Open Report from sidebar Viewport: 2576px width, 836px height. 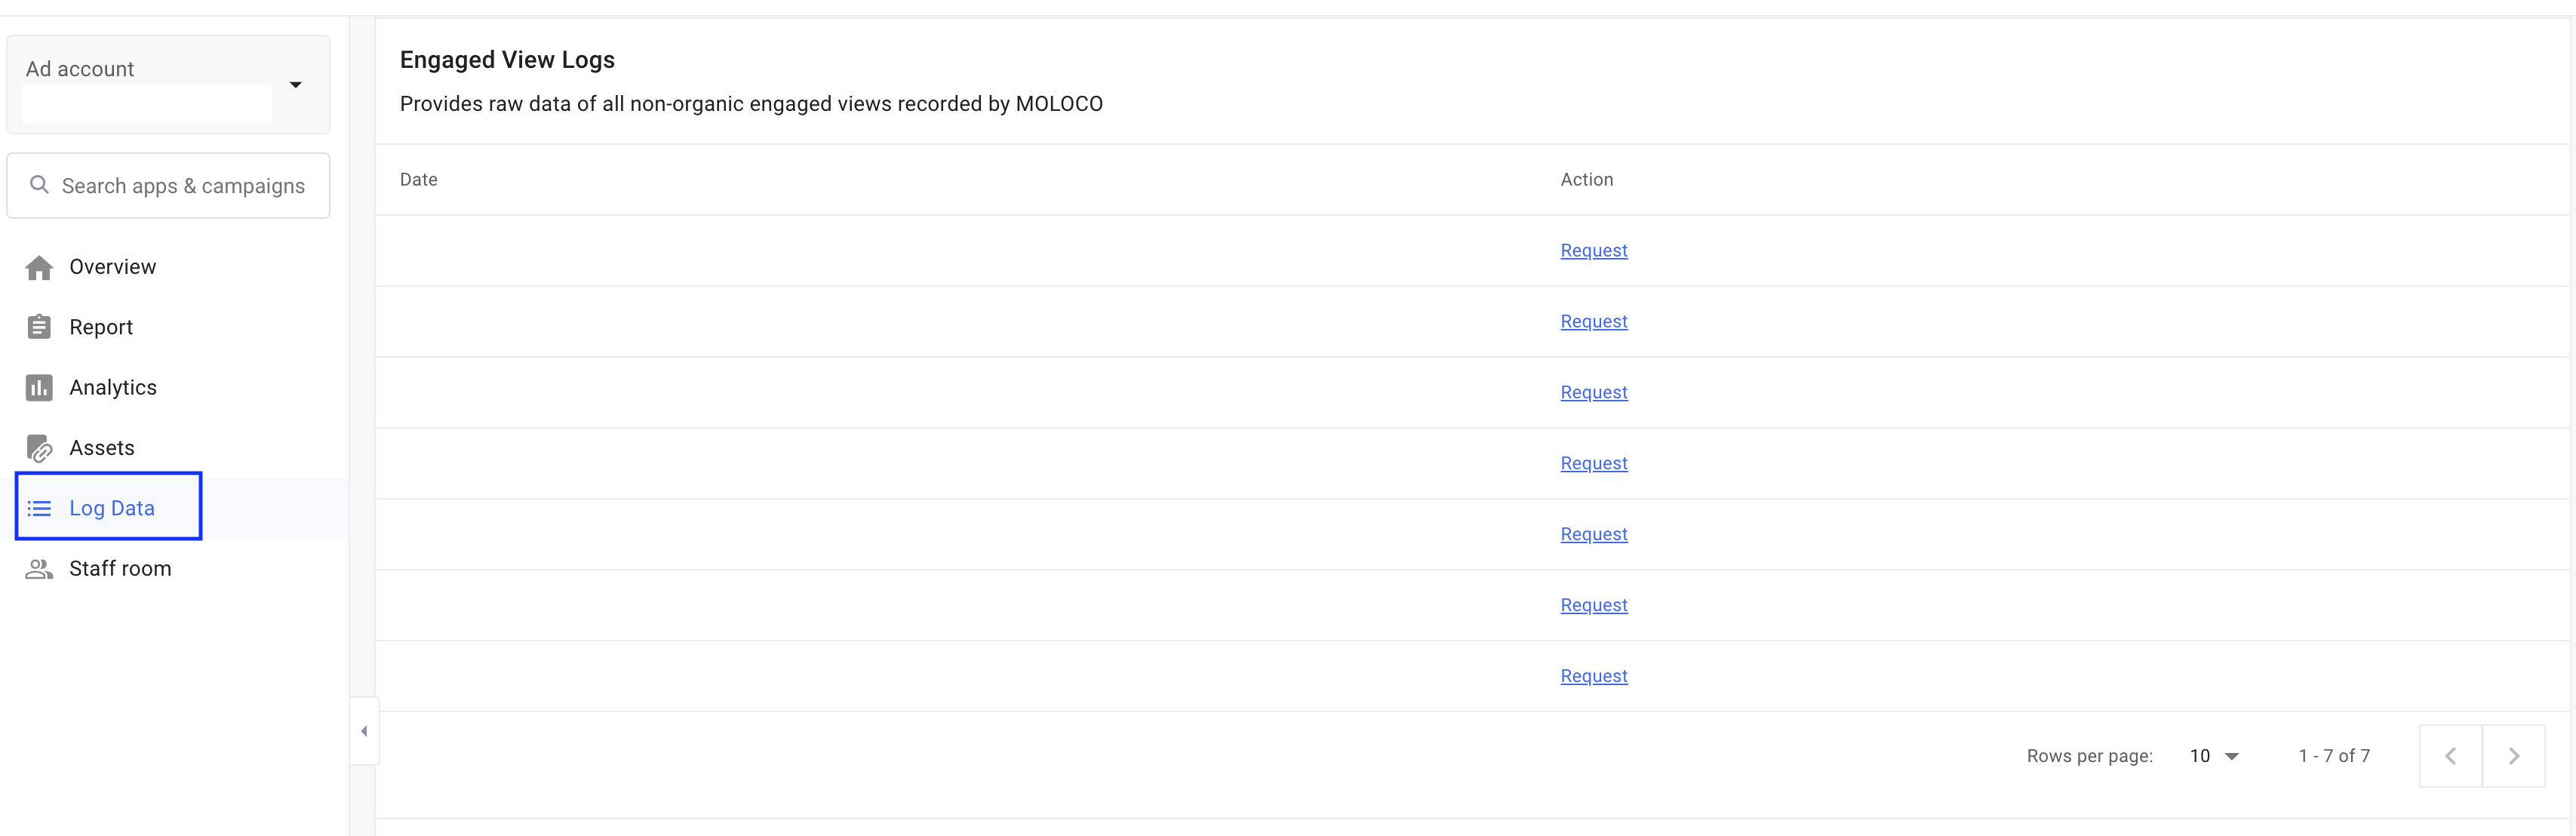coord(101,327)
